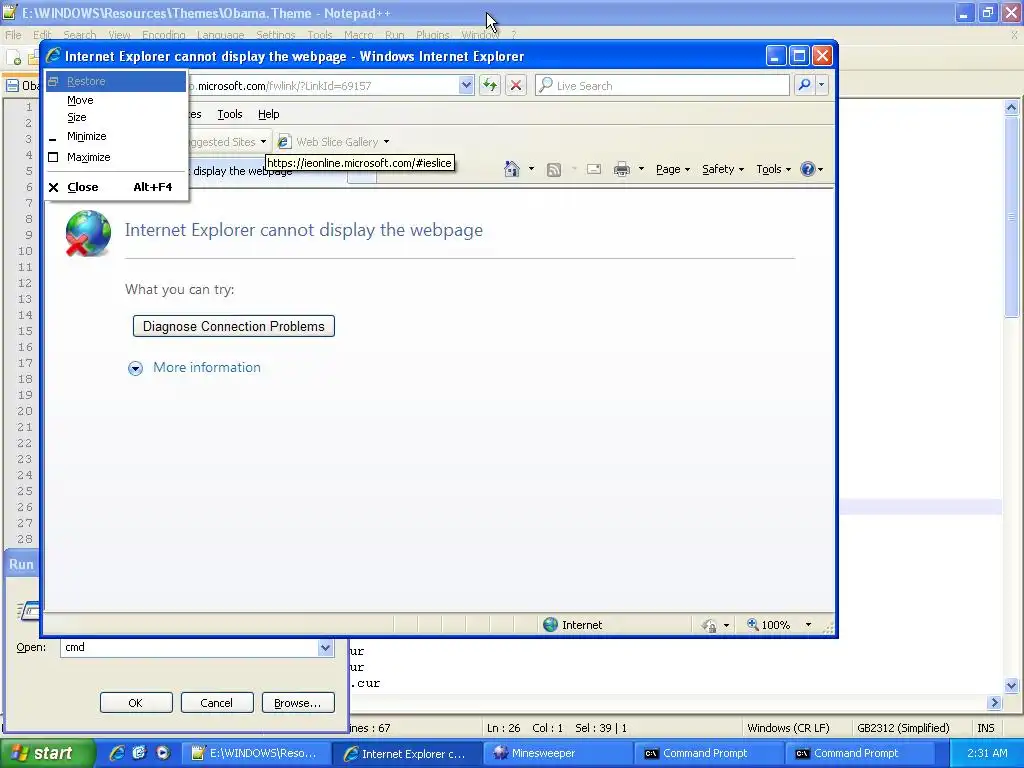Click the New file icon in Notepad++ toolbar
This screenshot has height=768, width=1024.
tap(14, 58)
